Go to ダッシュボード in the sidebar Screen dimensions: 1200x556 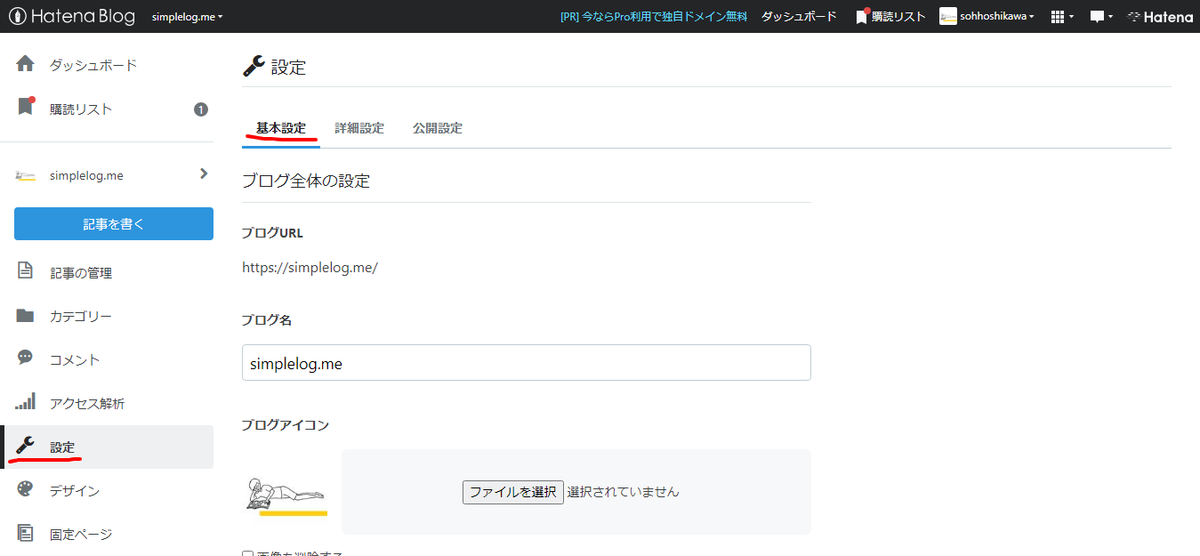tap(93, 65)
